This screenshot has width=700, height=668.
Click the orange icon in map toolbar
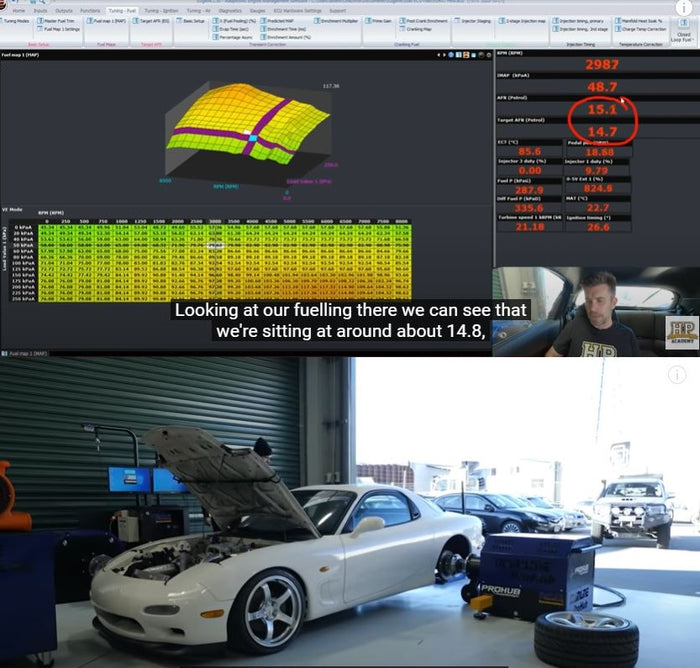466,55
